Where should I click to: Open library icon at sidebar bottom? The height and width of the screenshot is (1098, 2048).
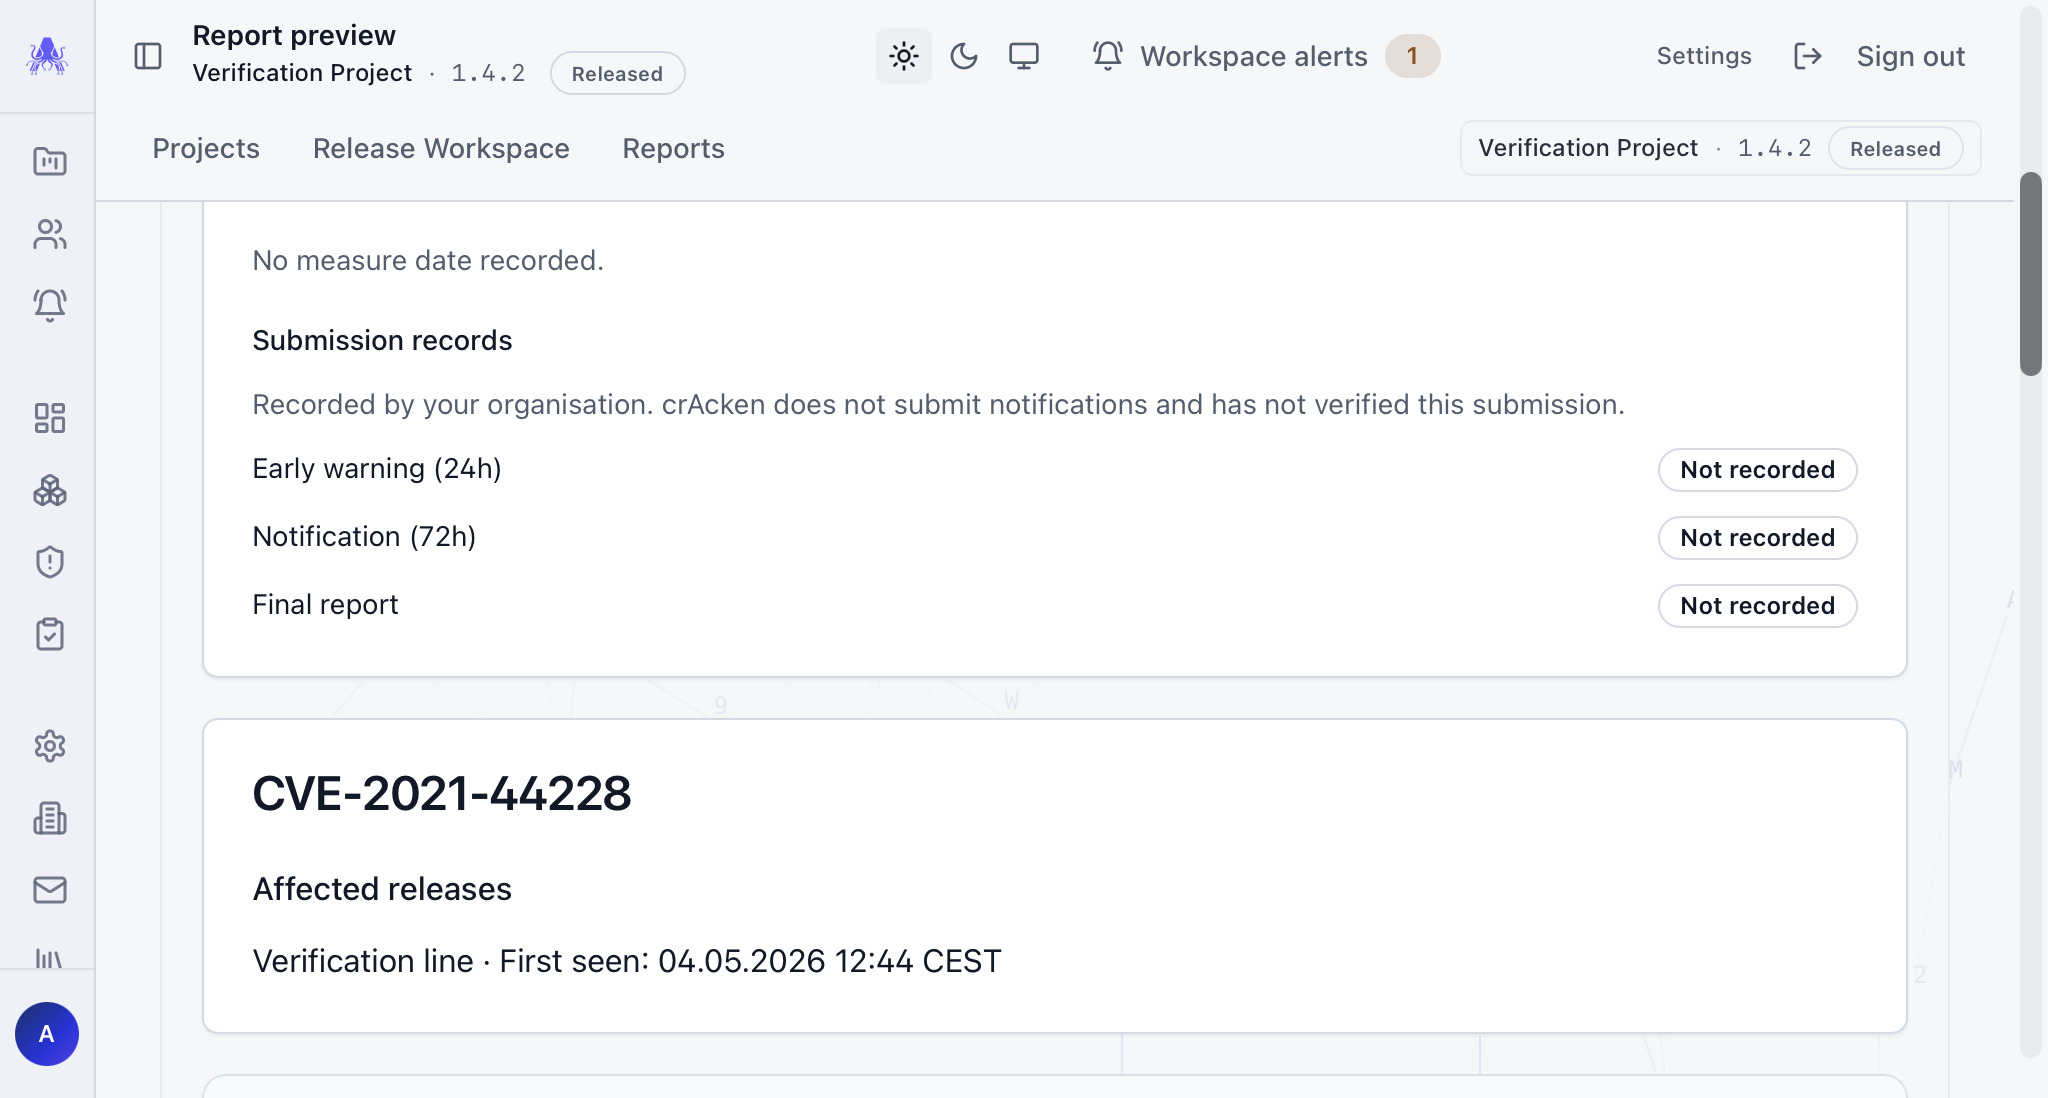(50, 958)
